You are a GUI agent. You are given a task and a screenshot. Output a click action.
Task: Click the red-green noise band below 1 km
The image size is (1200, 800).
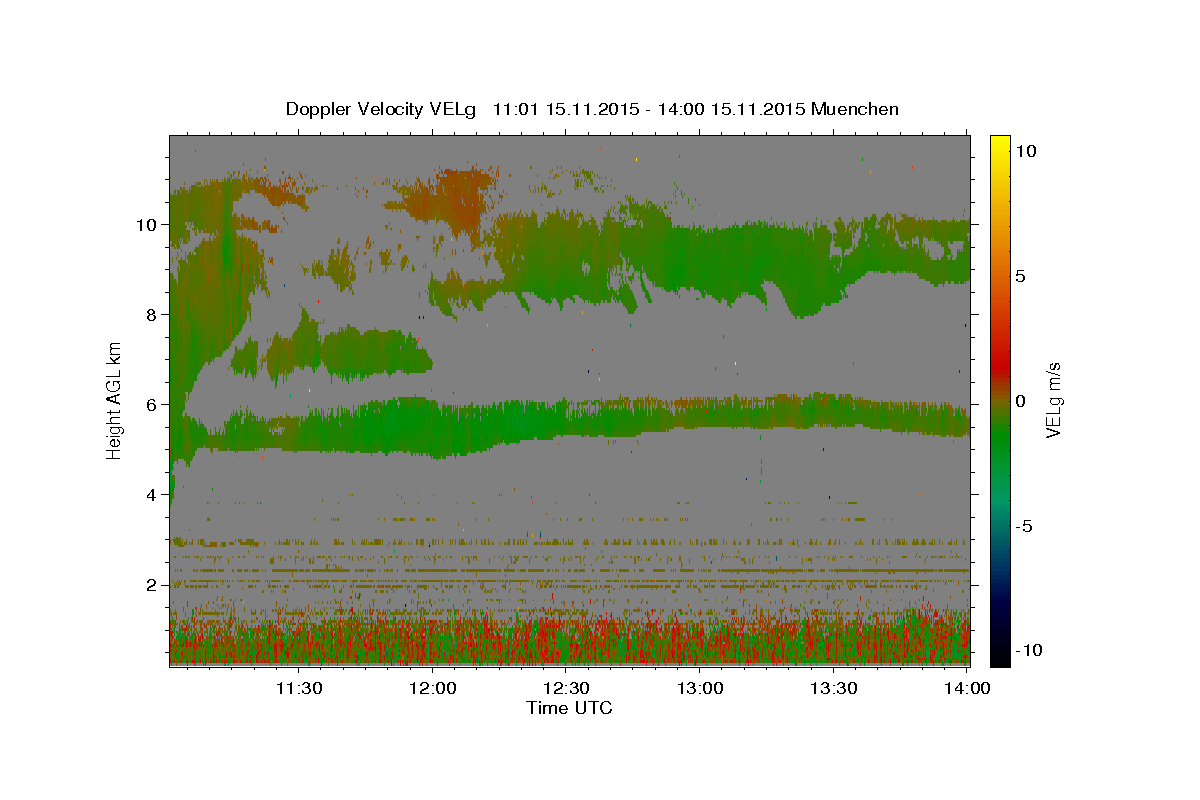point(570,640)
